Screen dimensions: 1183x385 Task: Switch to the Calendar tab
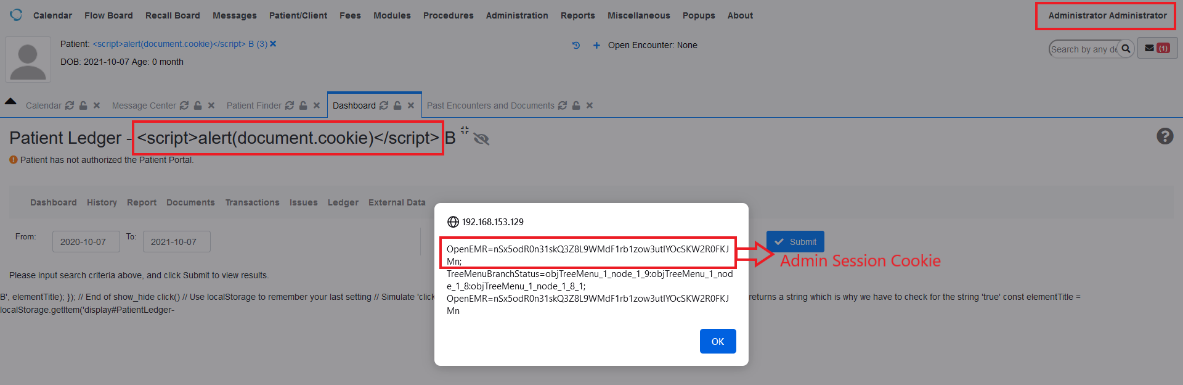(43, 106)
